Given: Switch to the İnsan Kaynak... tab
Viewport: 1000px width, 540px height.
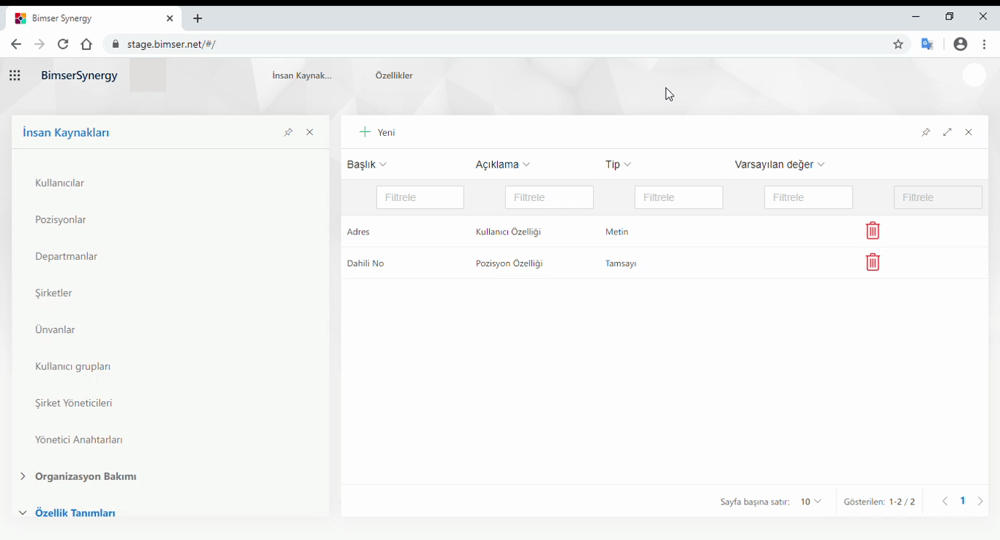Looking at the screenshot, I should click(x=302, y=76).
